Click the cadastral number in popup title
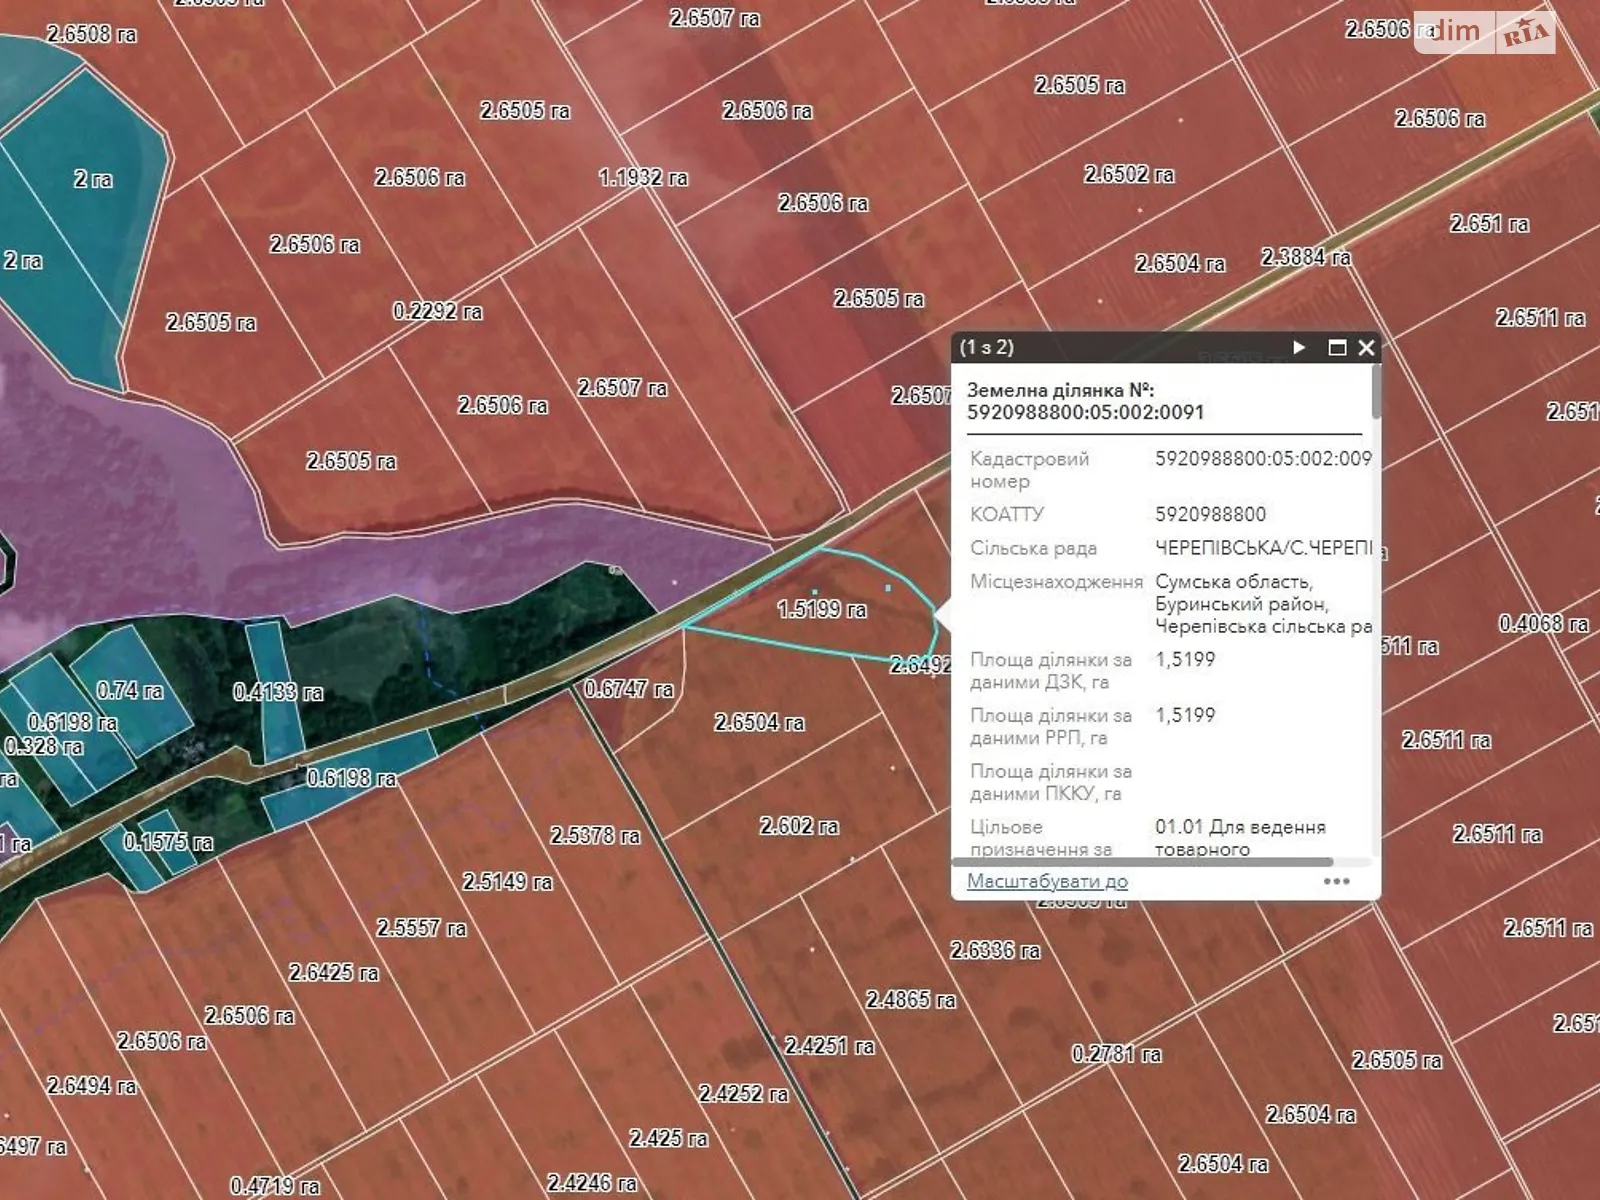This screenshot has width=1600, height=1200. pyautogui.click(x=1085, y=412)
